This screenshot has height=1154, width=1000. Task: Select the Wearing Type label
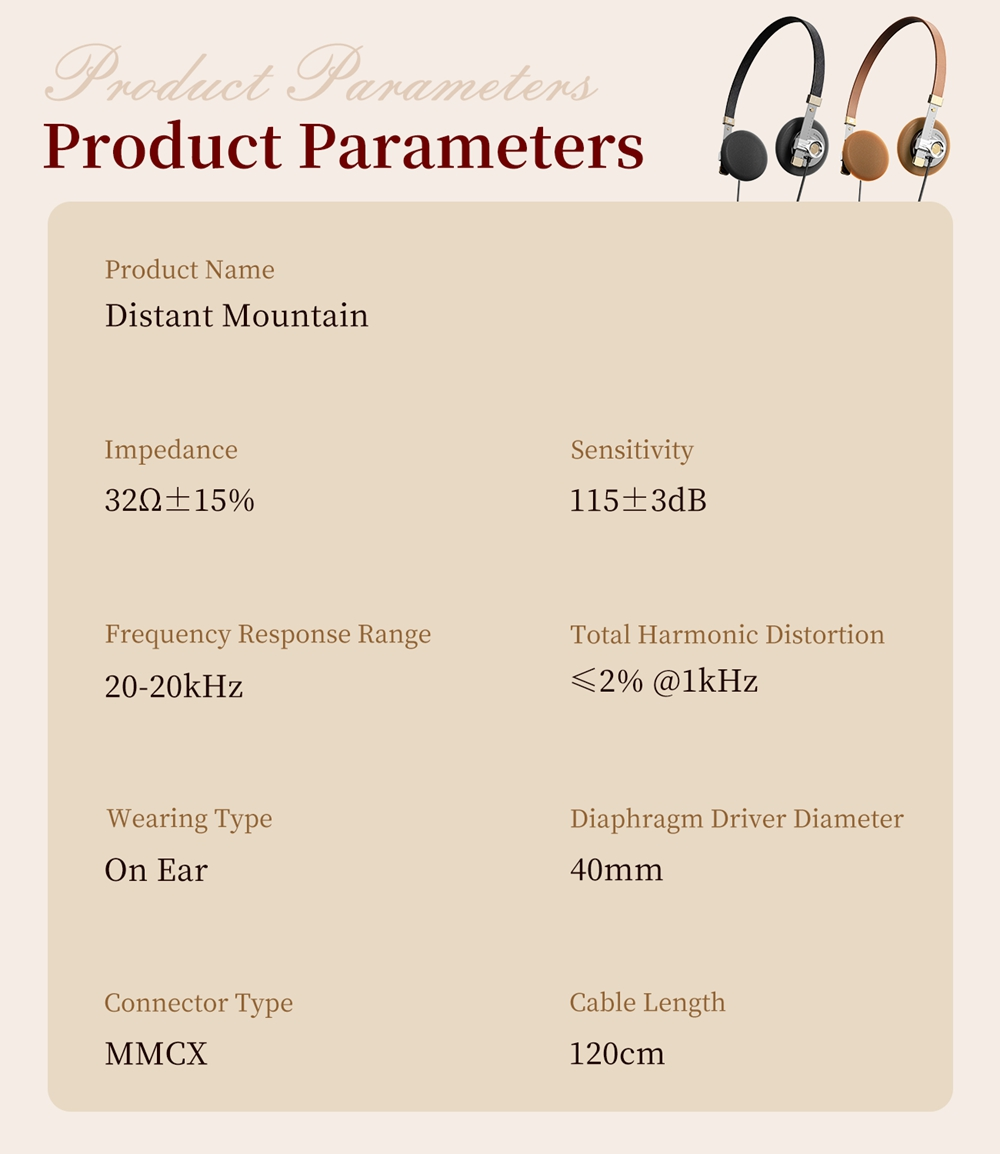[189, 819]
